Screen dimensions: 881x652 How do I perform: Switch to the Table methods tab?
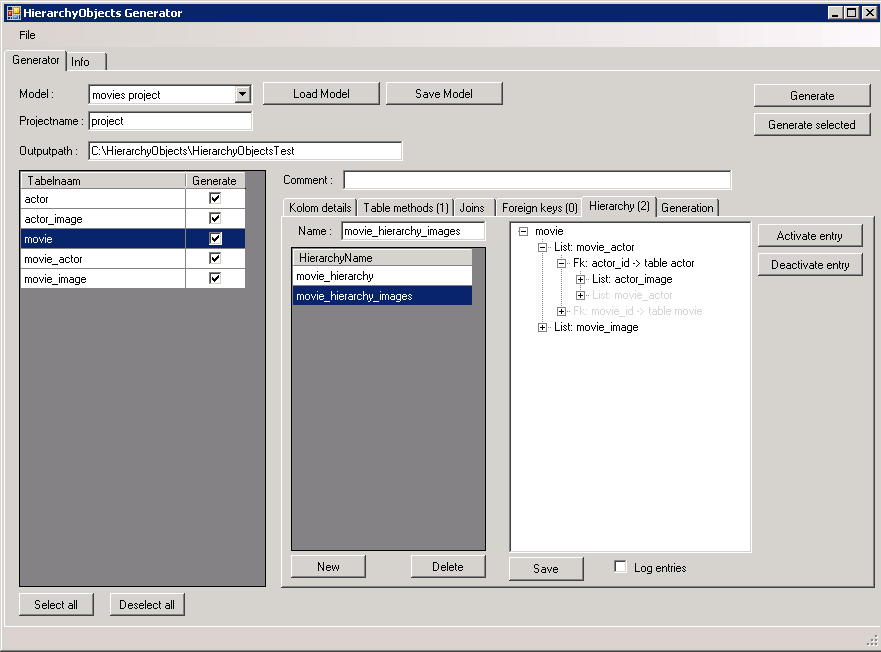405,208
